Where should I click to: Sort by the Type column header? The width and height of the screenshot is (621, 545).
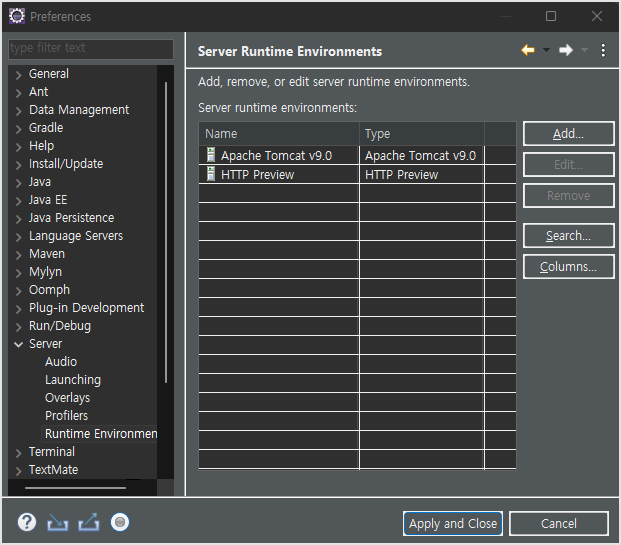pyautogui.click(x=421, y=134)
